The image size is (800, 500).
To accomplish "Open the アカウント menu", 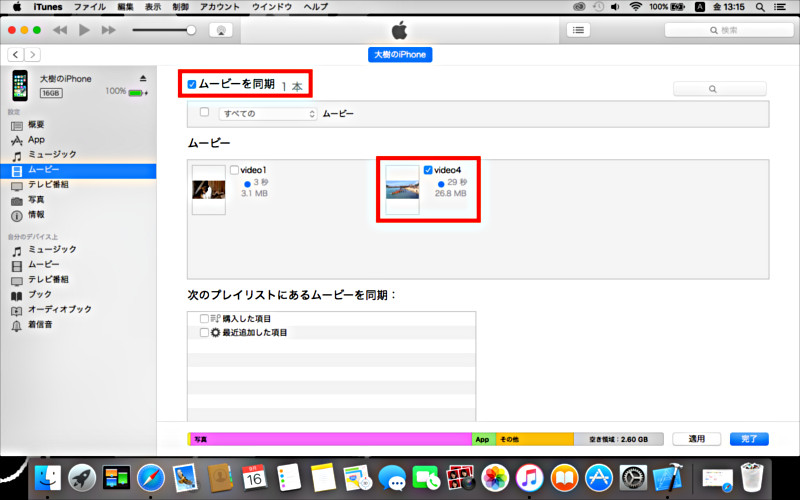I will click(x=219, y=7).
